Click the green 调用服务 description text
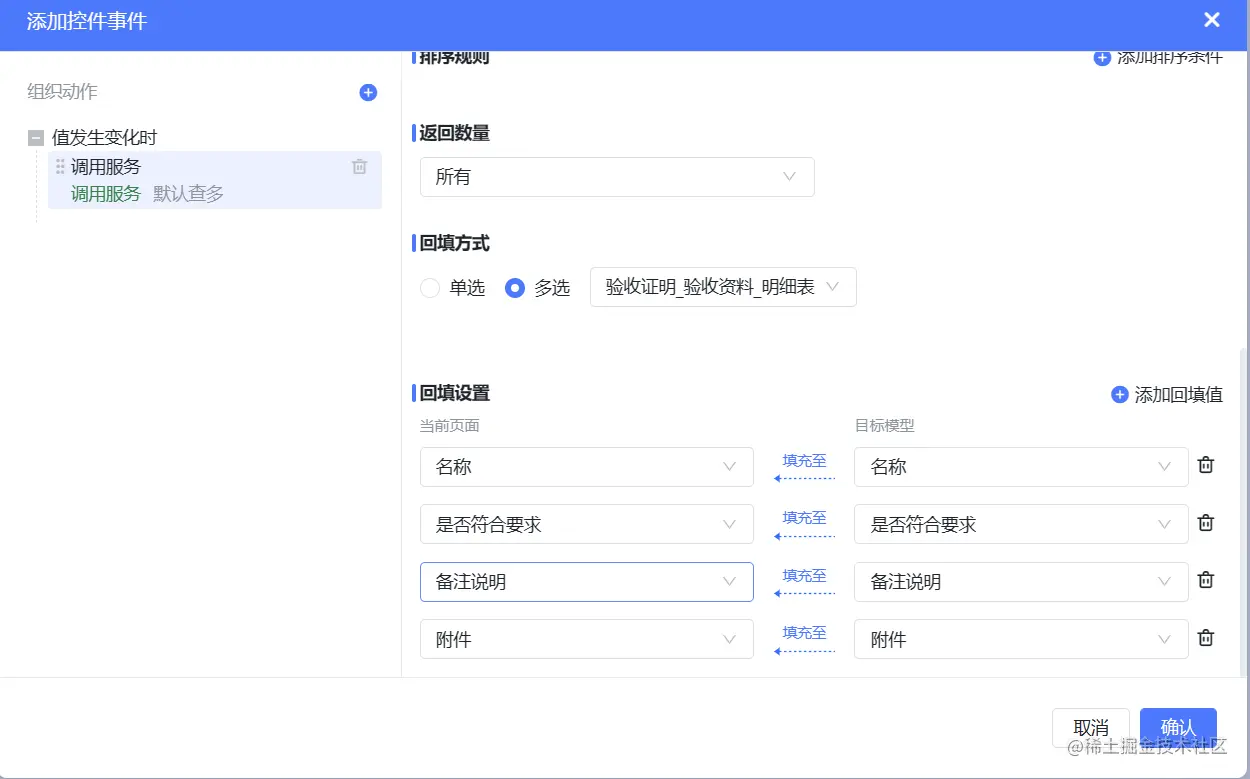The width and height of the screenshot is (1250, 779). 106,194
